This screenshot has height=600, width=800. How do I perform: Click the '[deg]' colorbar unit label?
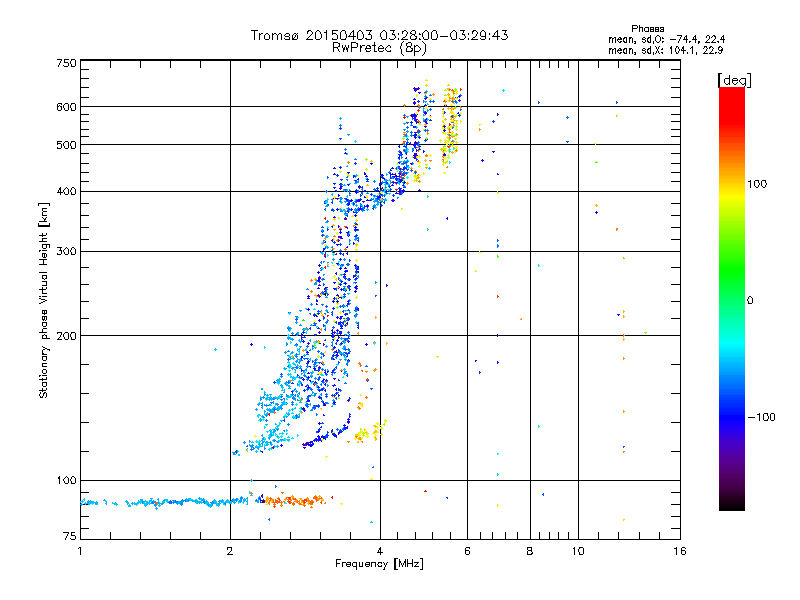pyautogui.click(x=734, y=80)
